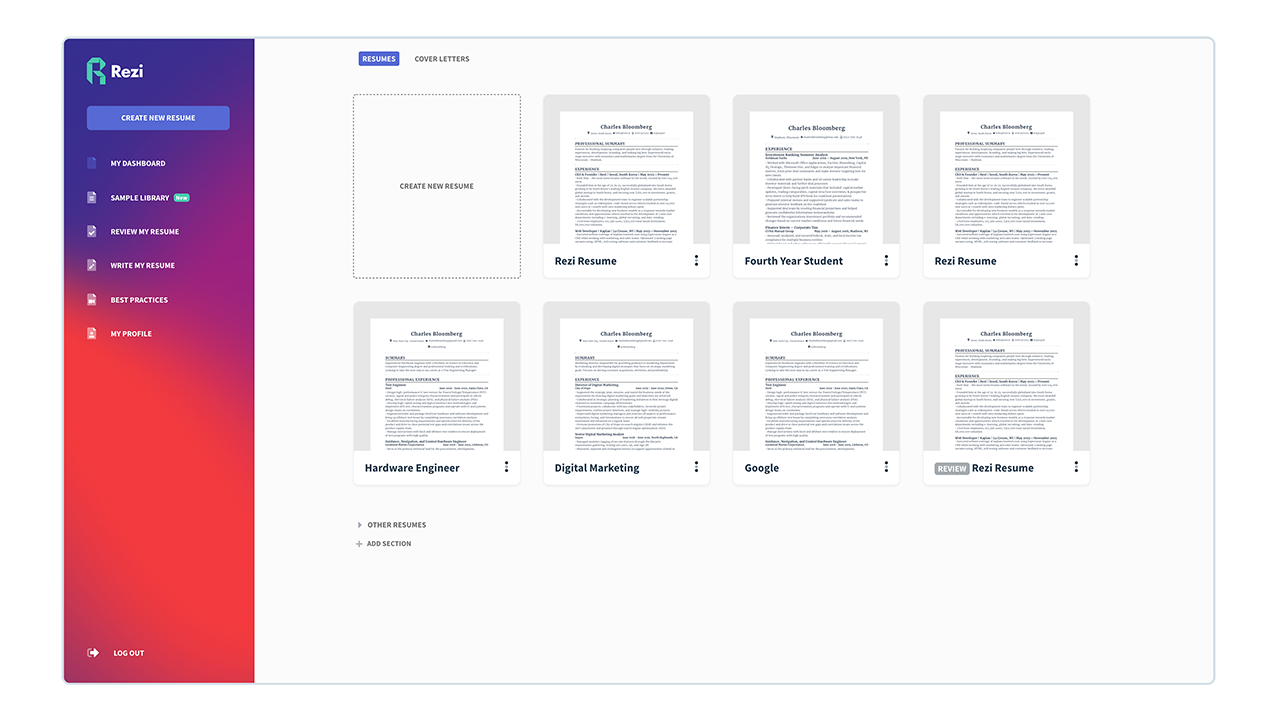Click Add Section below Other Resumes

coord(384,544)
